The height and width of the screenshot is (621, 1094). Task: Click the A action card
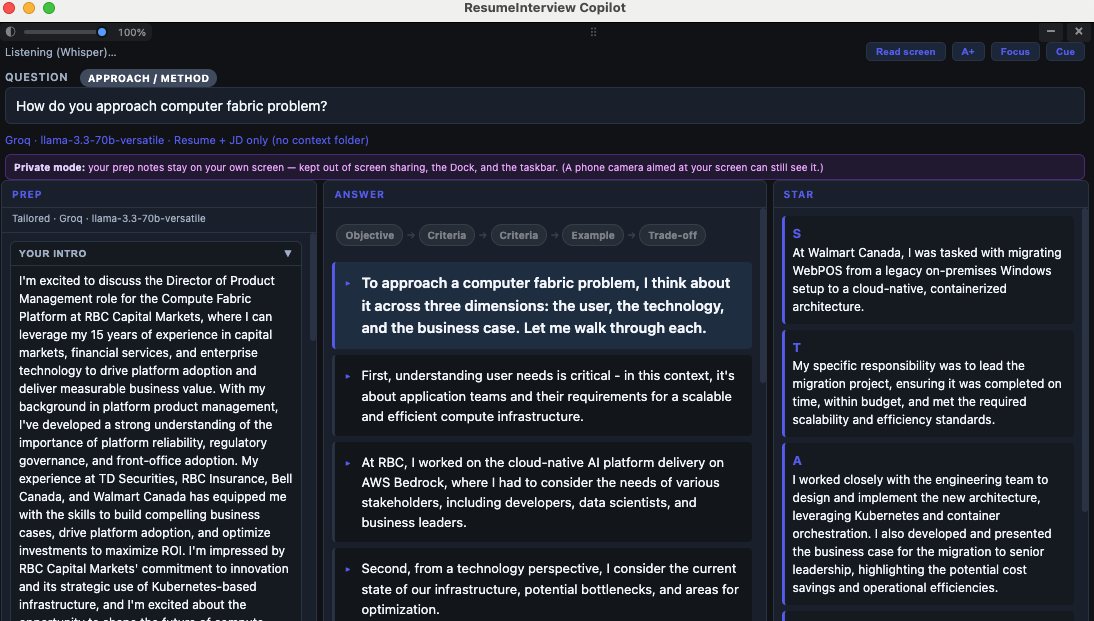(x=929, y=524)
